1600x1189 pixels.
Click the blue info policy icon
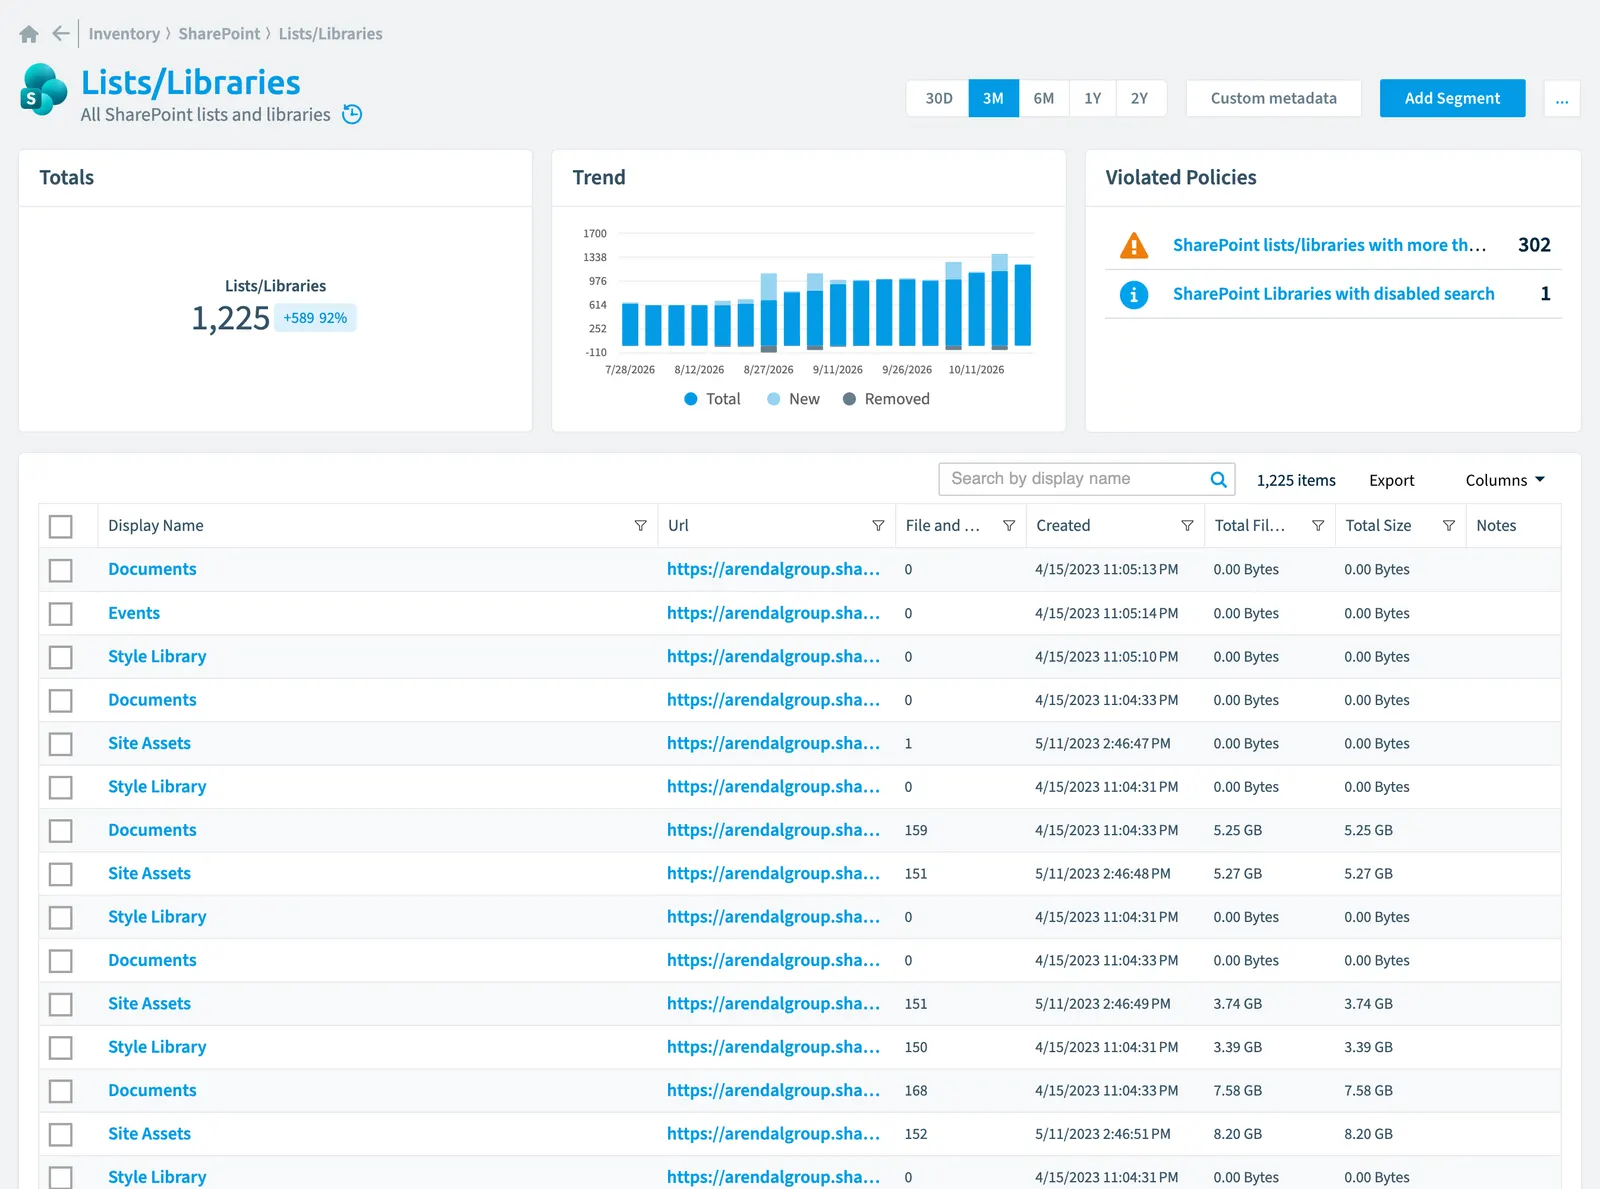(x=1134, y=294)
